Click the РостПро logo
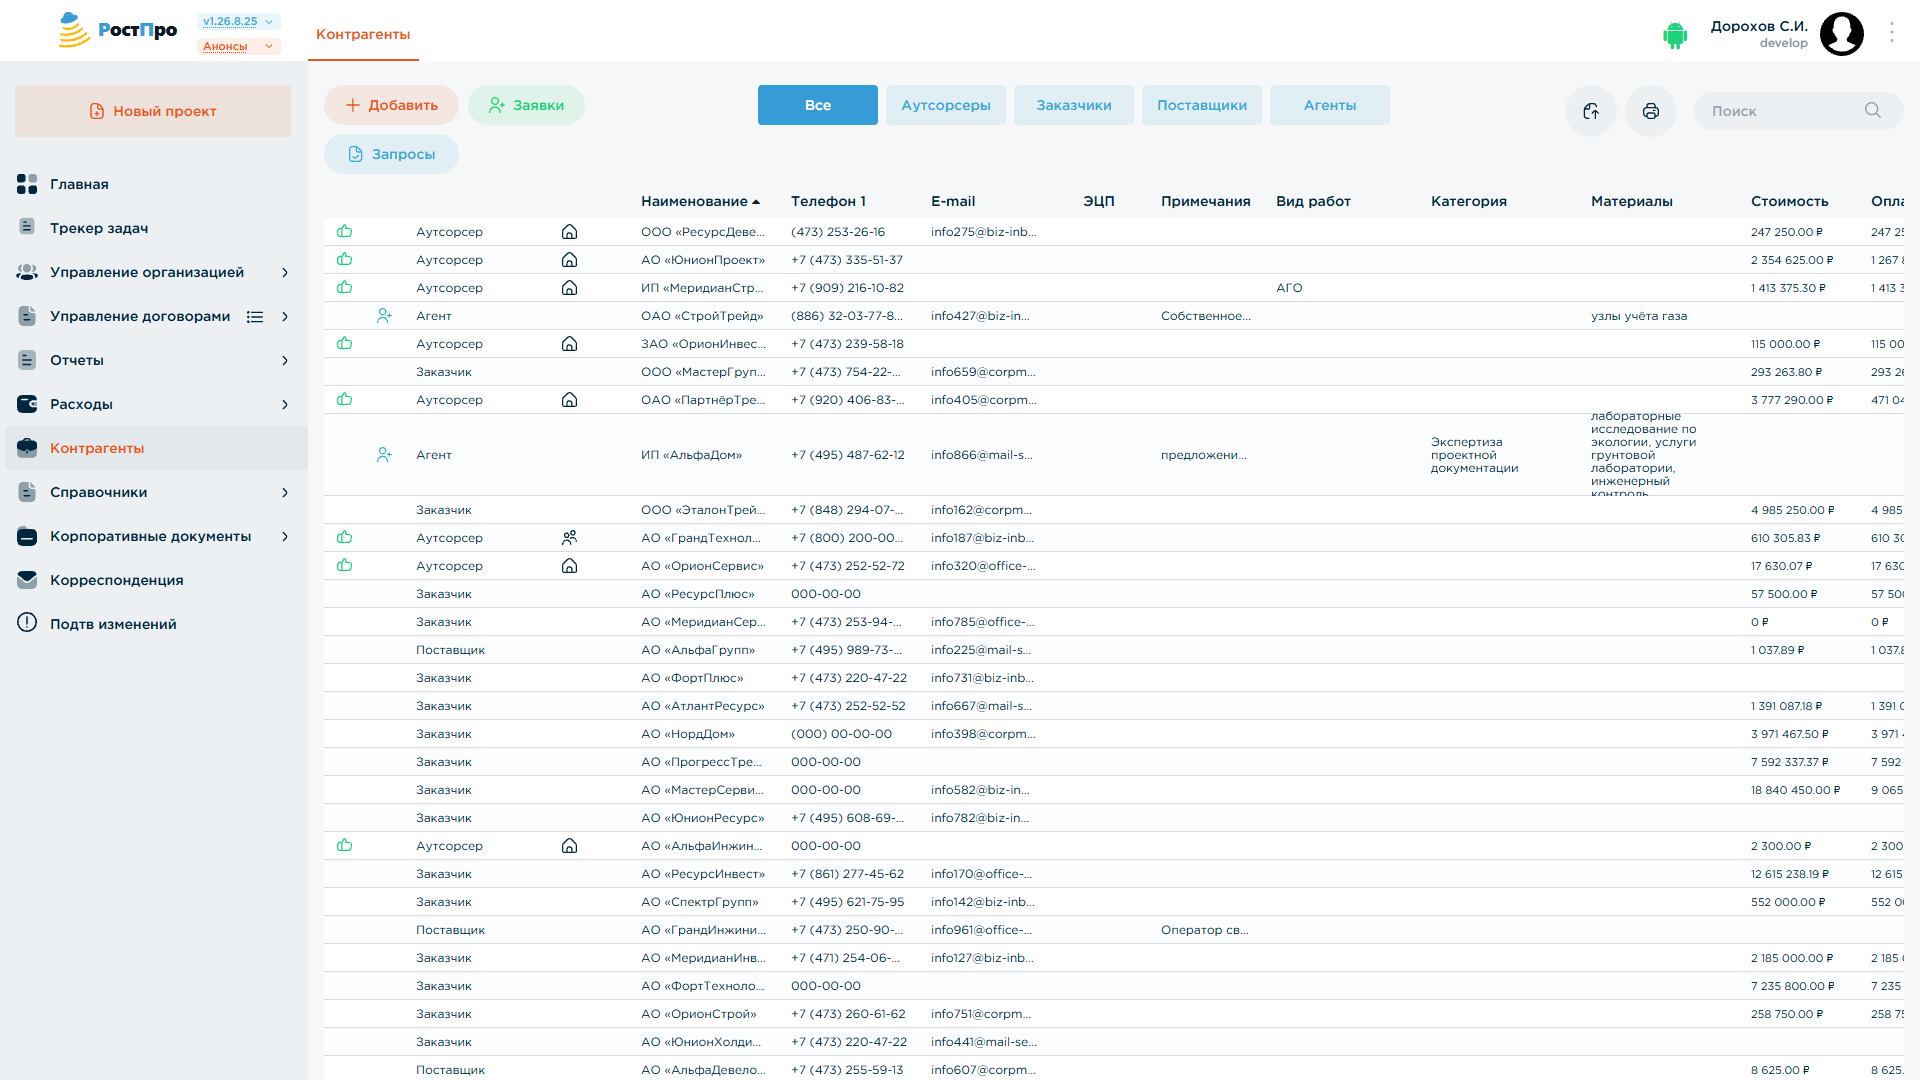 (117, 30)
